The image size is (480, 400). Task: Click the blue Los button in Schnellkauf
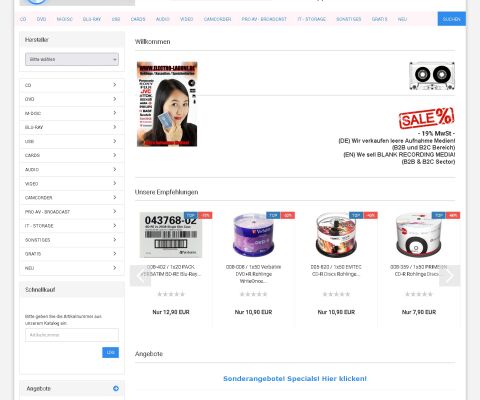tap(110, 352)
